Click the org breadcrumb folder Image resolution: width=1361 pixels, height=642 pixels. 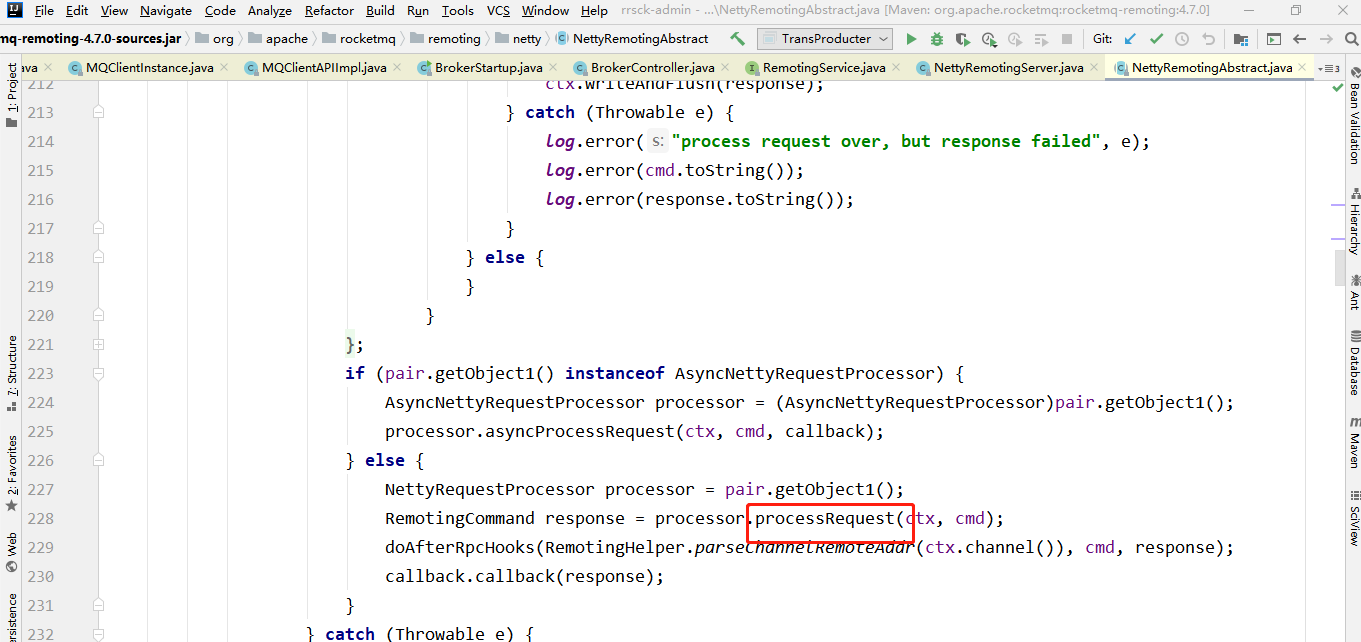click(215, 39)
